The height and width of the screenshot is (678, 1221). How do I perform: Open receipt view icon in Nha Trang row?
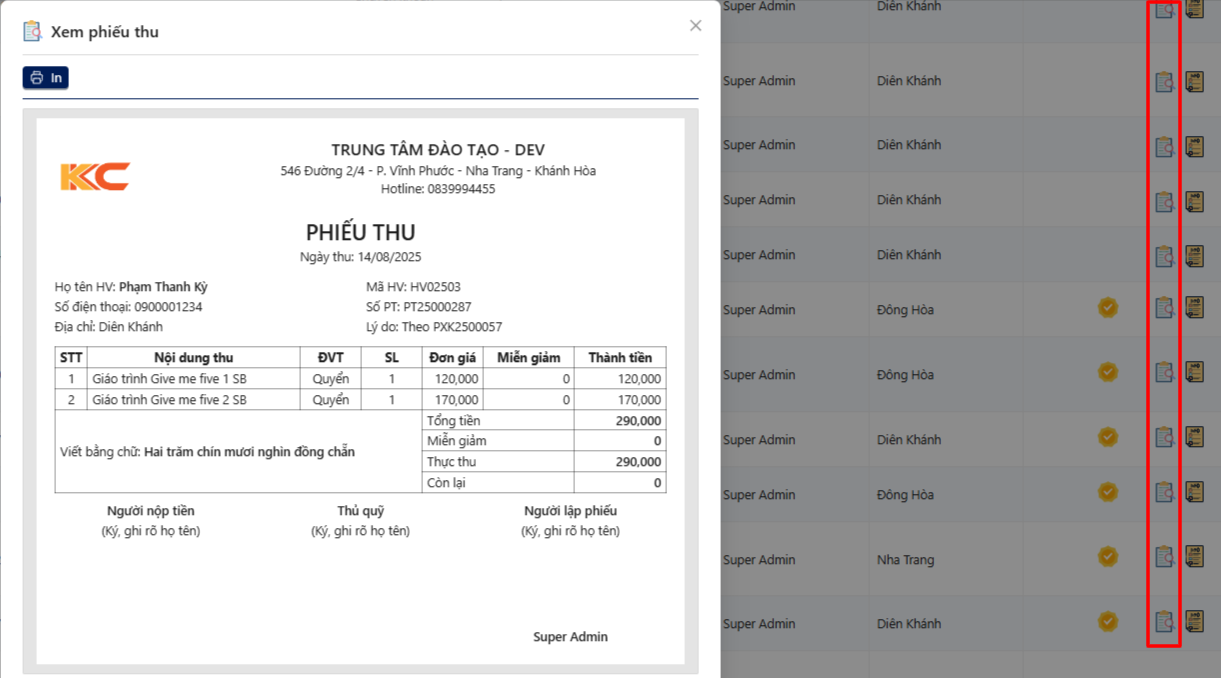tap(1164, 557)
